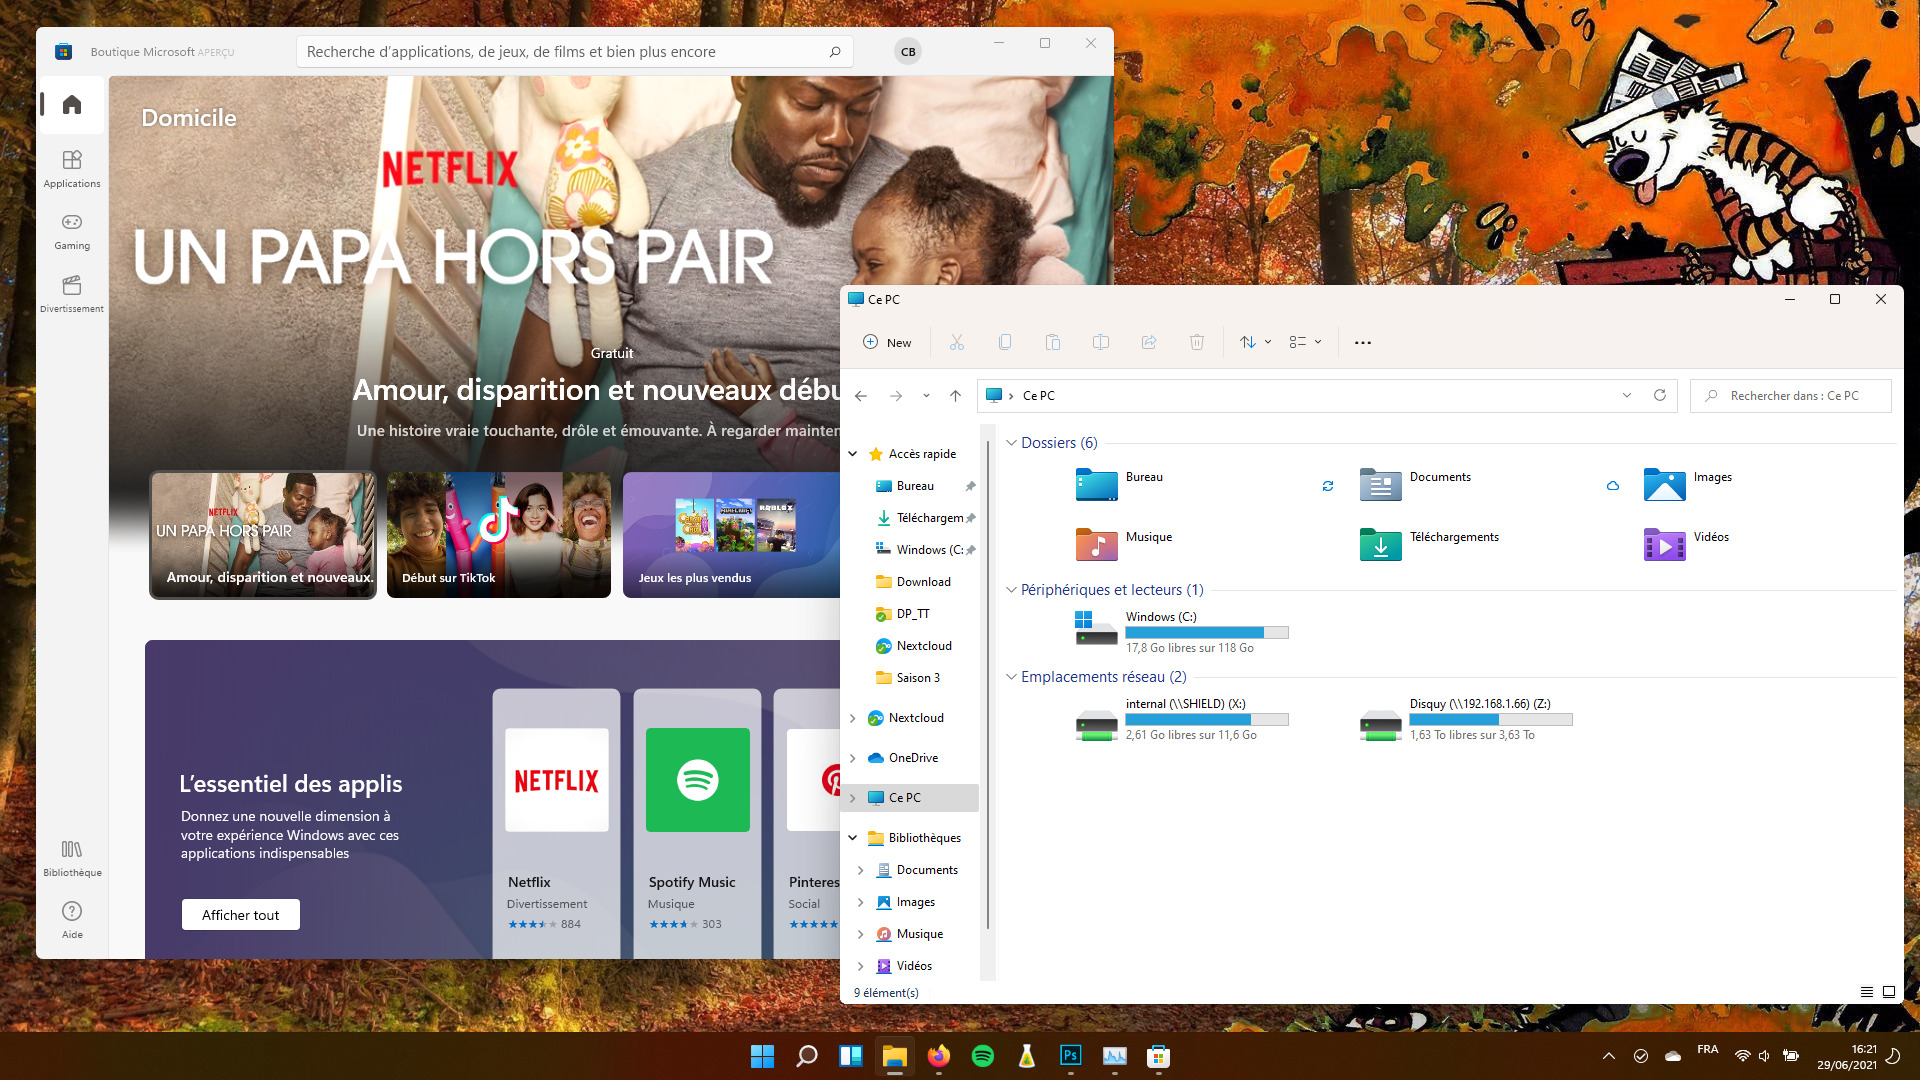Click the Paste icon in Explorer toolbar

tap(1053, 342)
